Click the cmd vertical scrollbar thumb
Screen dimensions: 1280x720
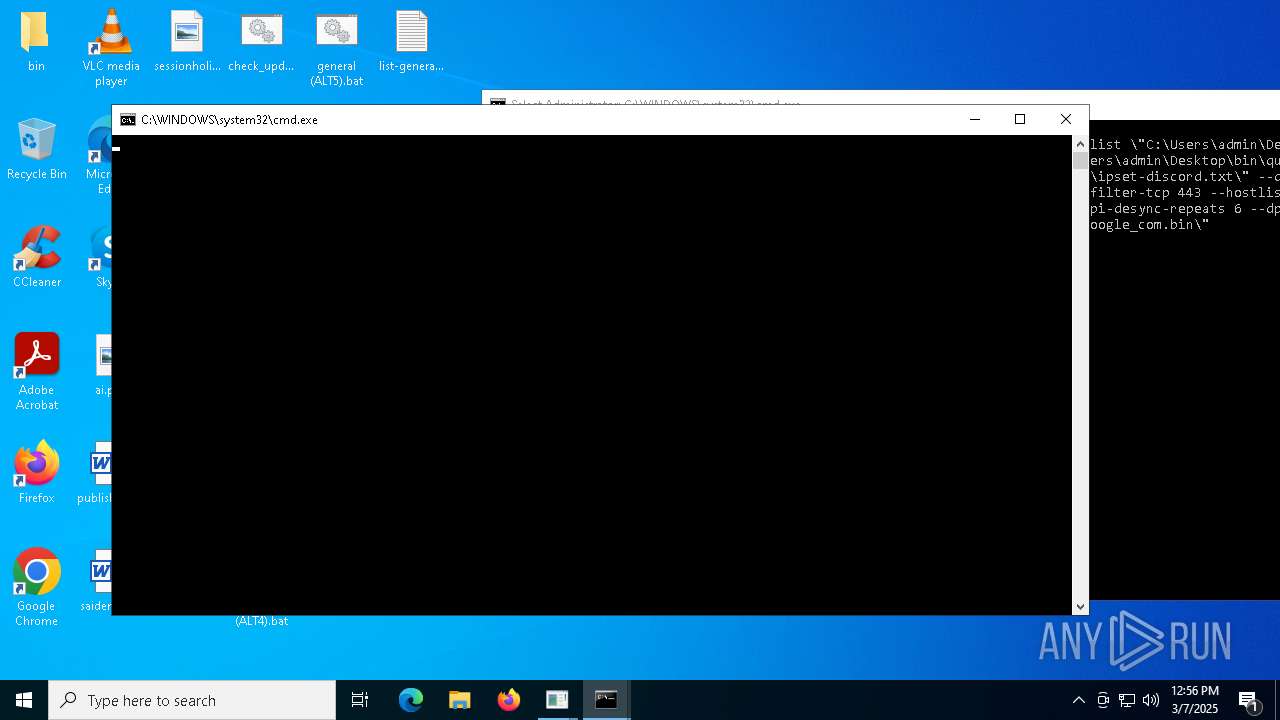(1080, 160)
